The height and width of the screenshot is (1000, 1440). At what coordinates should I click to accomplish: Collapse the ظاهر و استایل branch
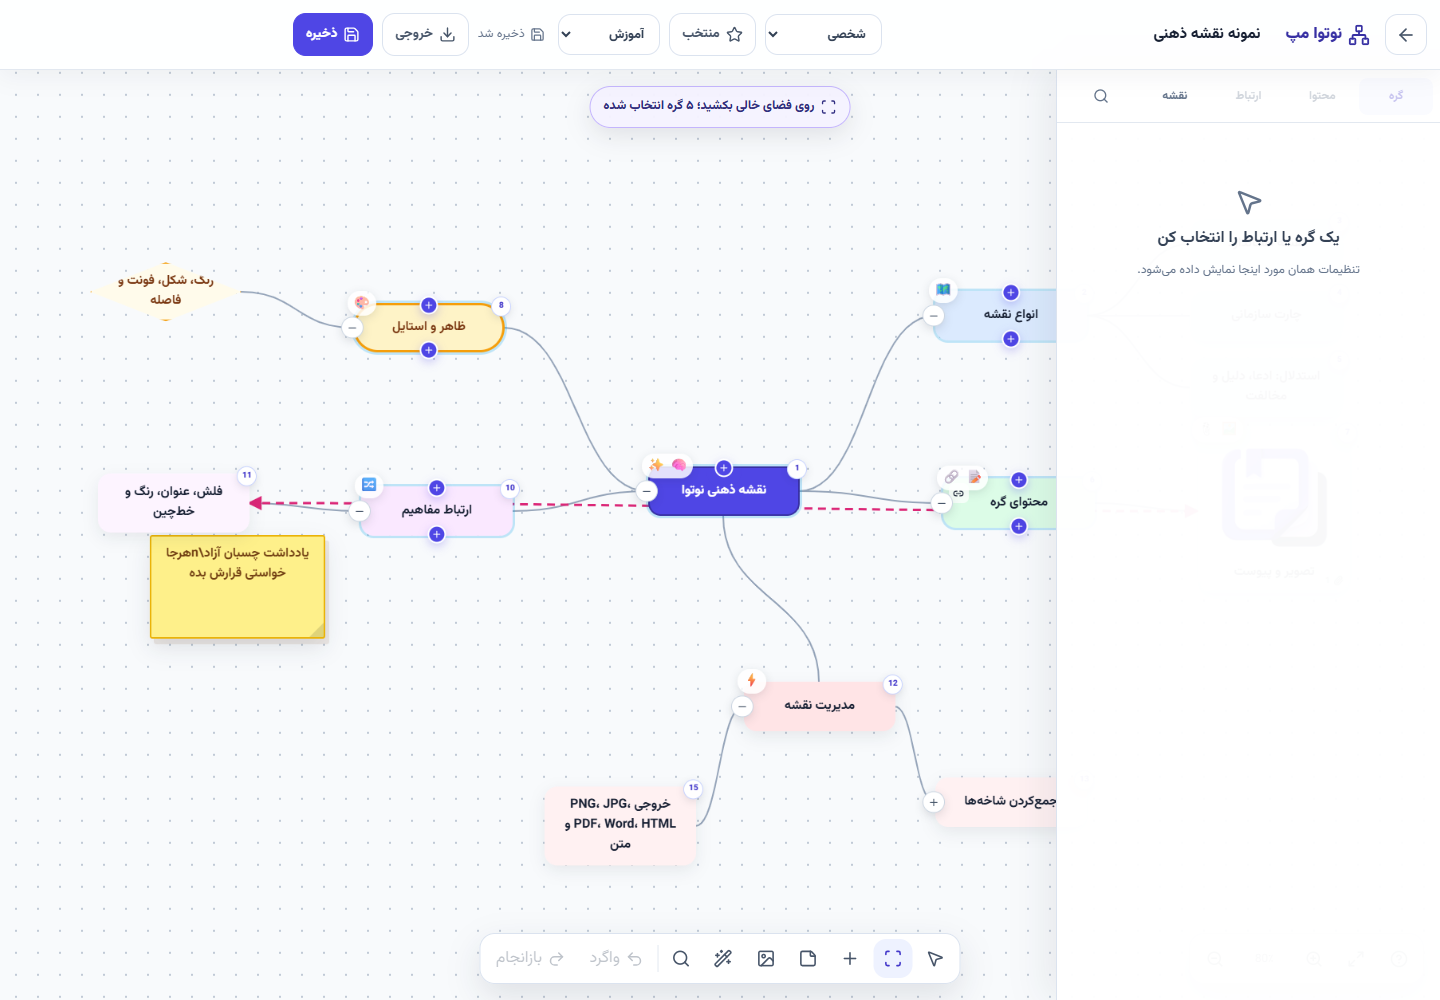[x=352, y=327]
